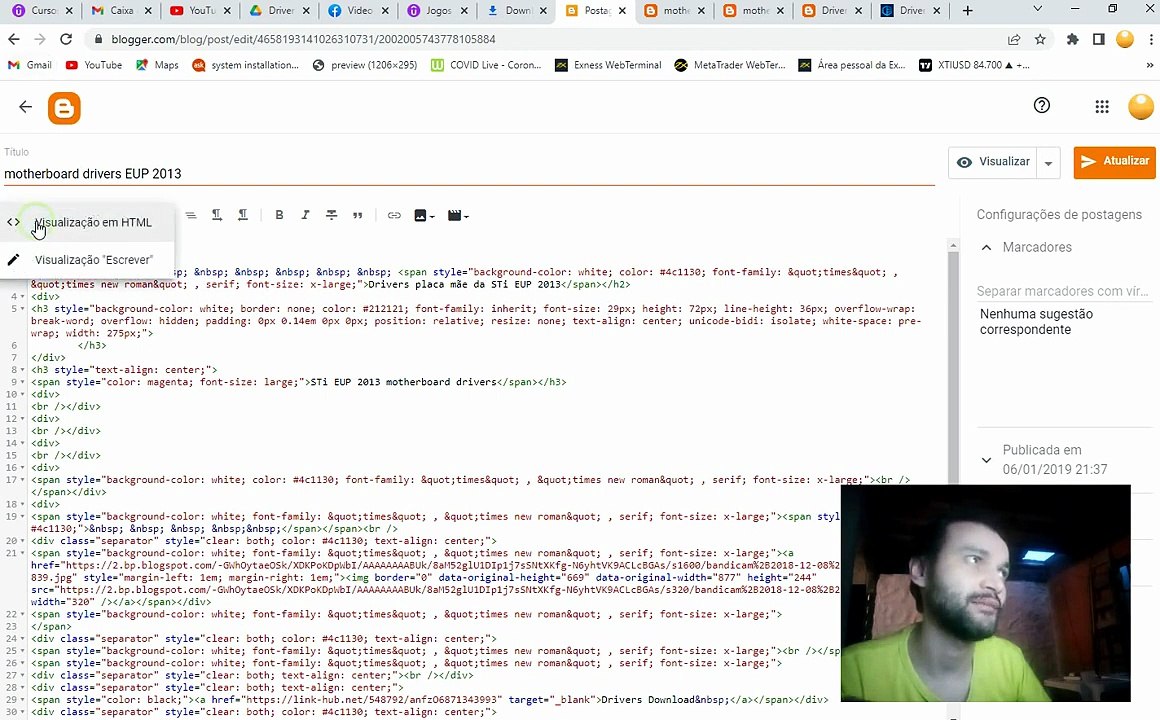
Task: Set right-to-left text direction
Action: (x=243, y=215)
